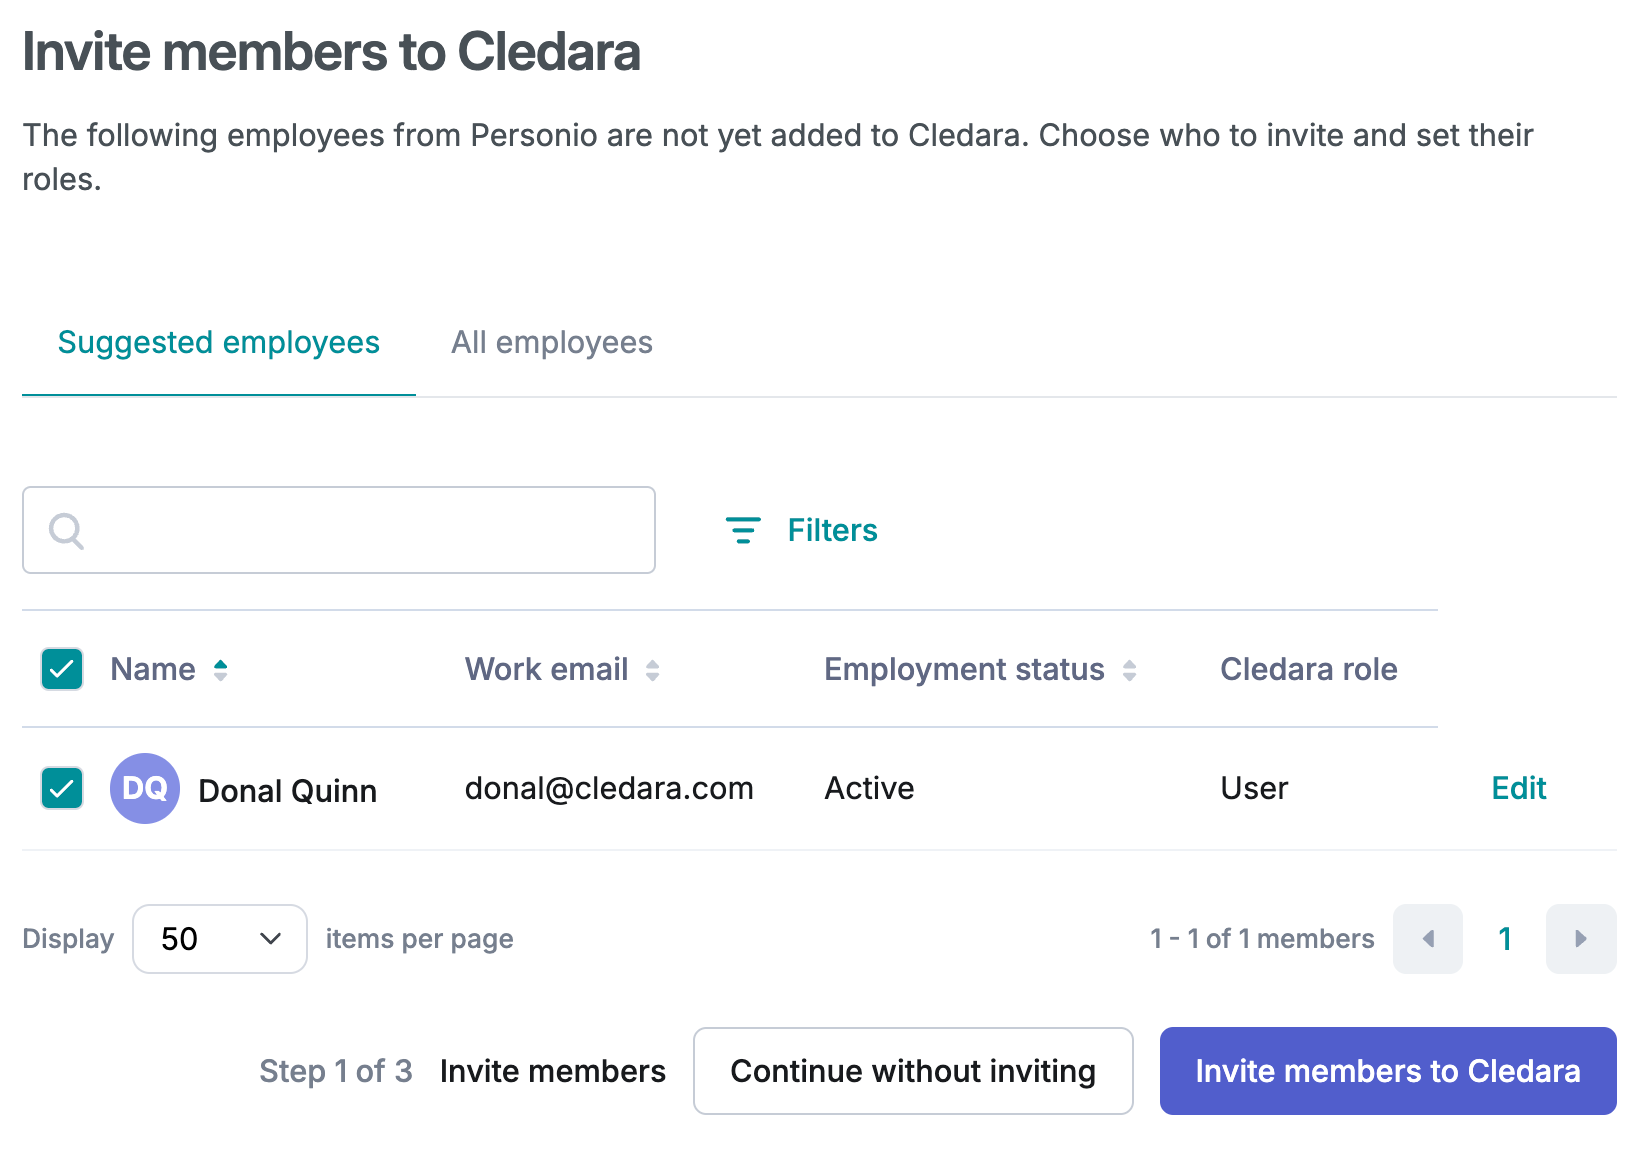Click the magnifier search icon
Image resolution: width=1638 pixels, height=1152 pixels.
pyautogui.click(x=66, y=531)
